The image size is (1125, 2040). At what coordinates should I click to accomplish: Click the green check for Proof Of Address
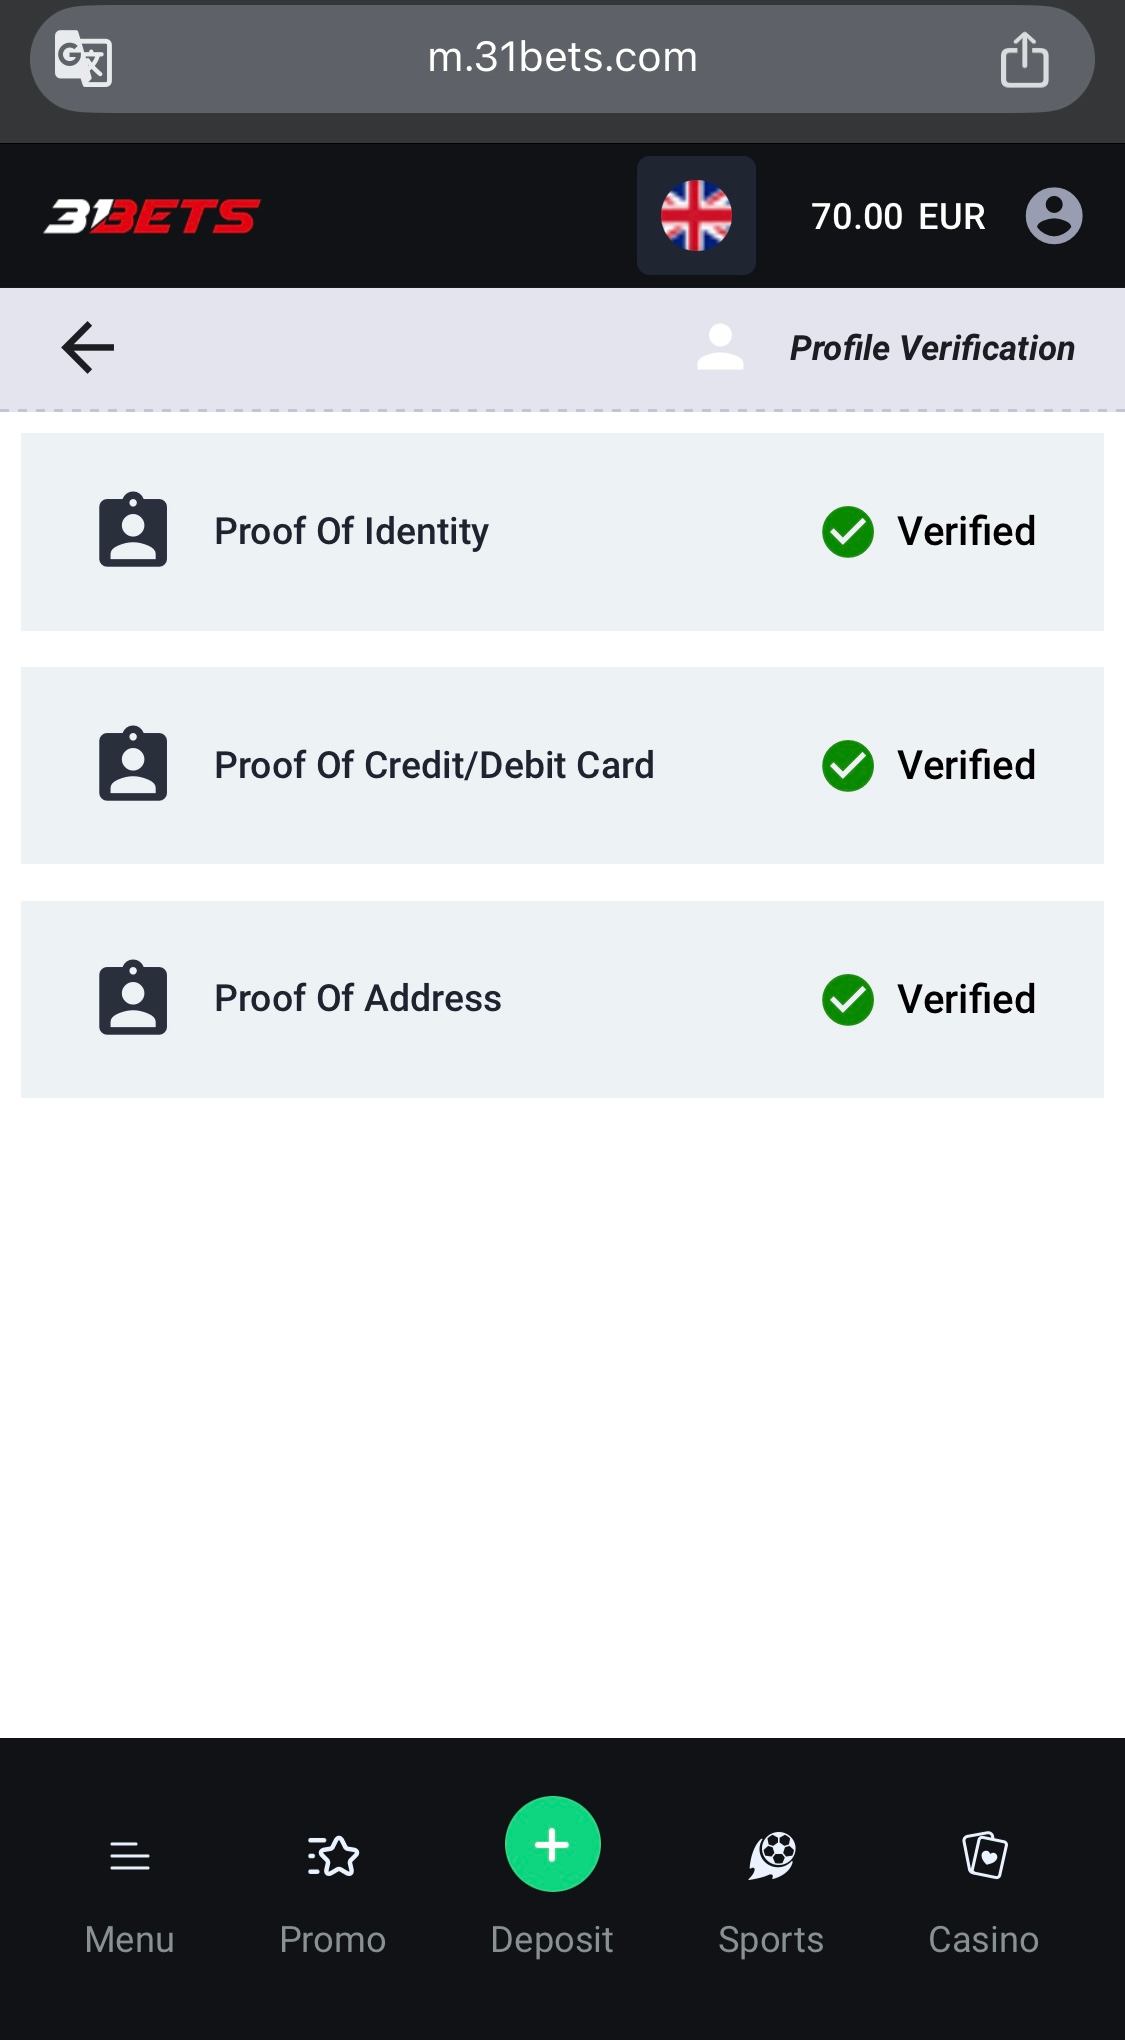point(848,1000)
